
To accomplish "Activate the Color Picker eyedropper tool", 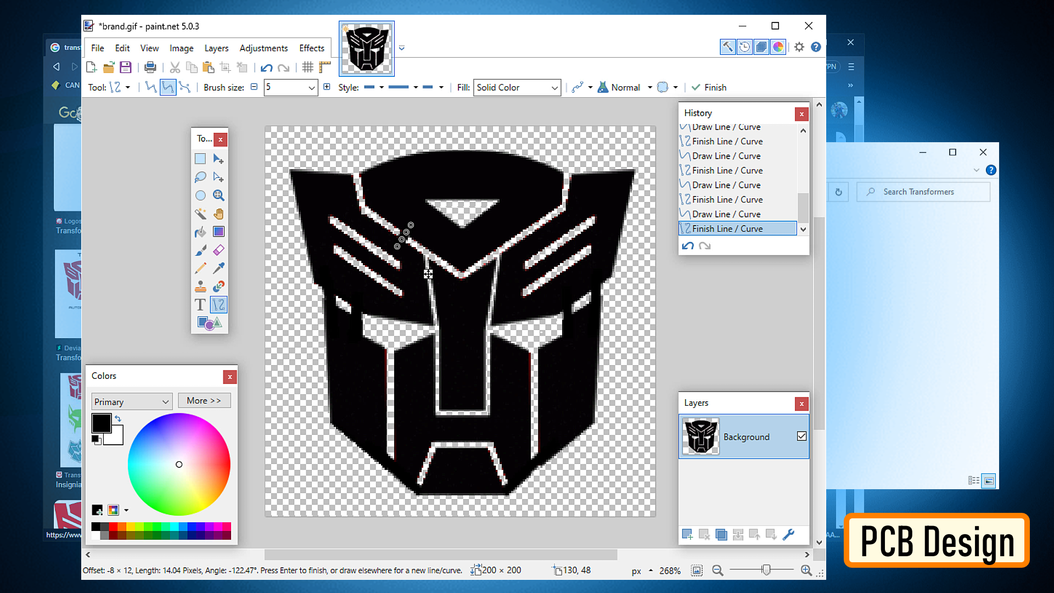I will (218, 268).
